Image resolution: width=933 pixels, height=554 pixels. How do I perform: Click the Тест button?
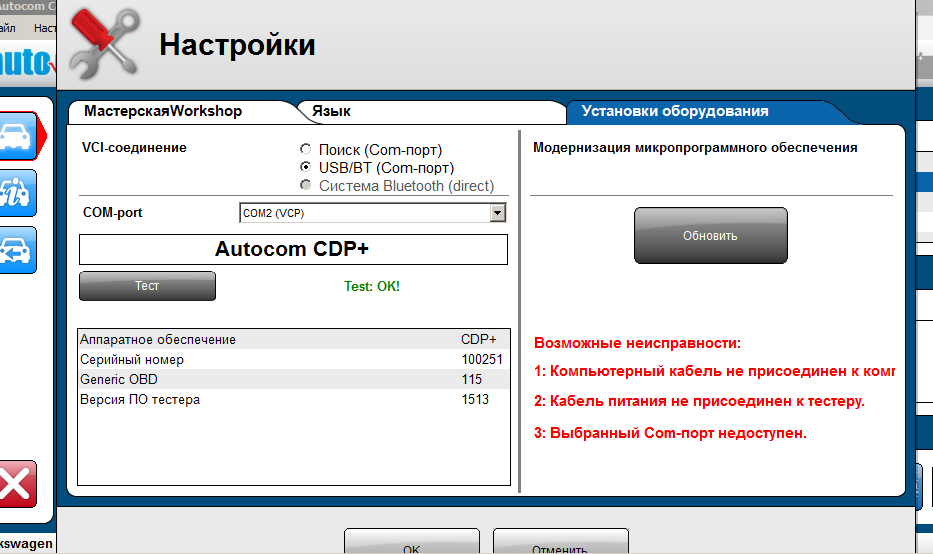click(x=147, y=286)
